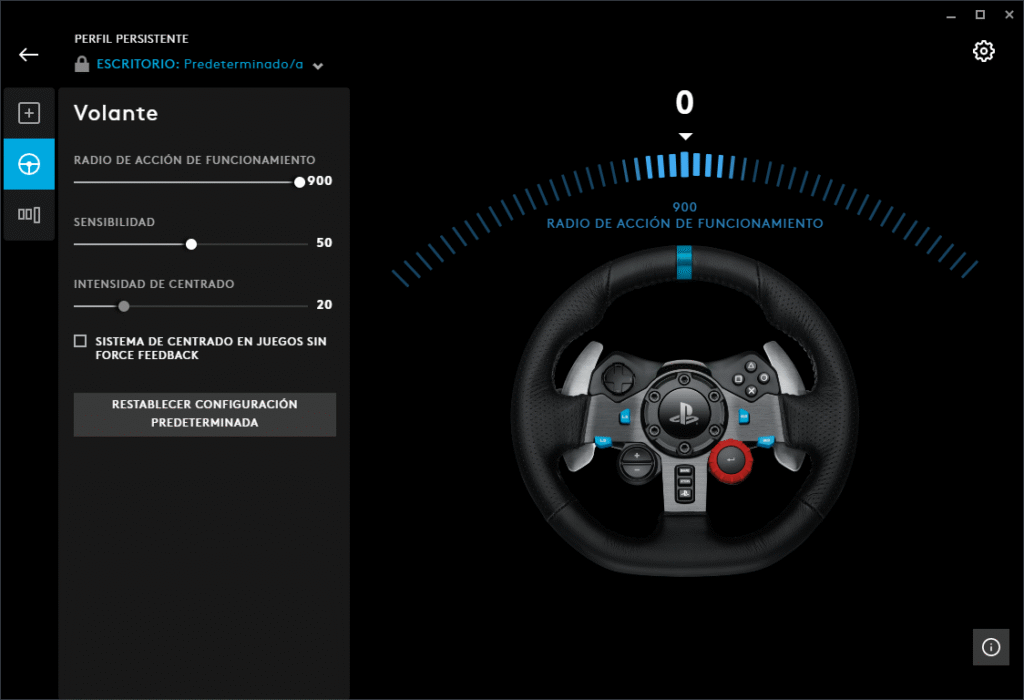Click the SENSIBILIDAD slider handle
The width and height of the screenshot is (1024, 700).
tap(190, 243)
